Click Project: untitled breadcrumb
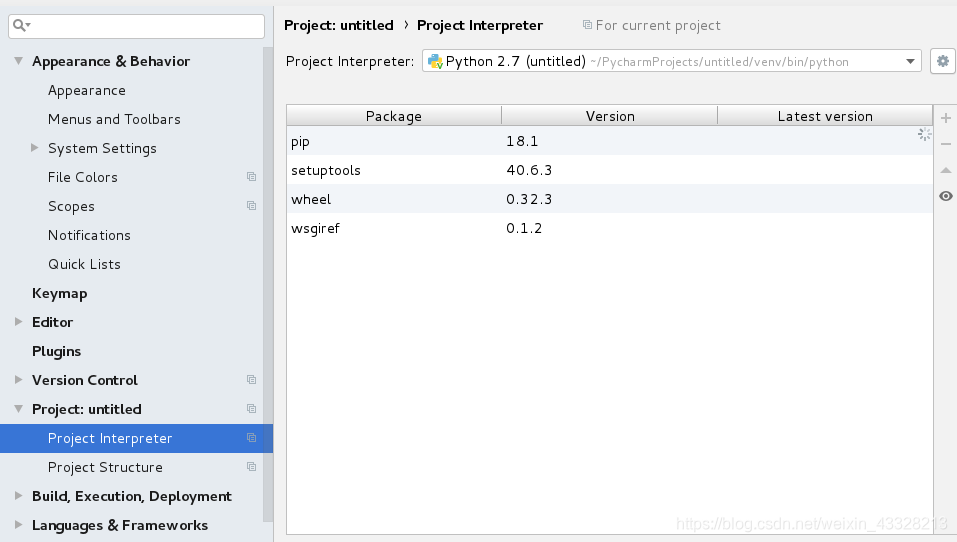 click(339, 25)
